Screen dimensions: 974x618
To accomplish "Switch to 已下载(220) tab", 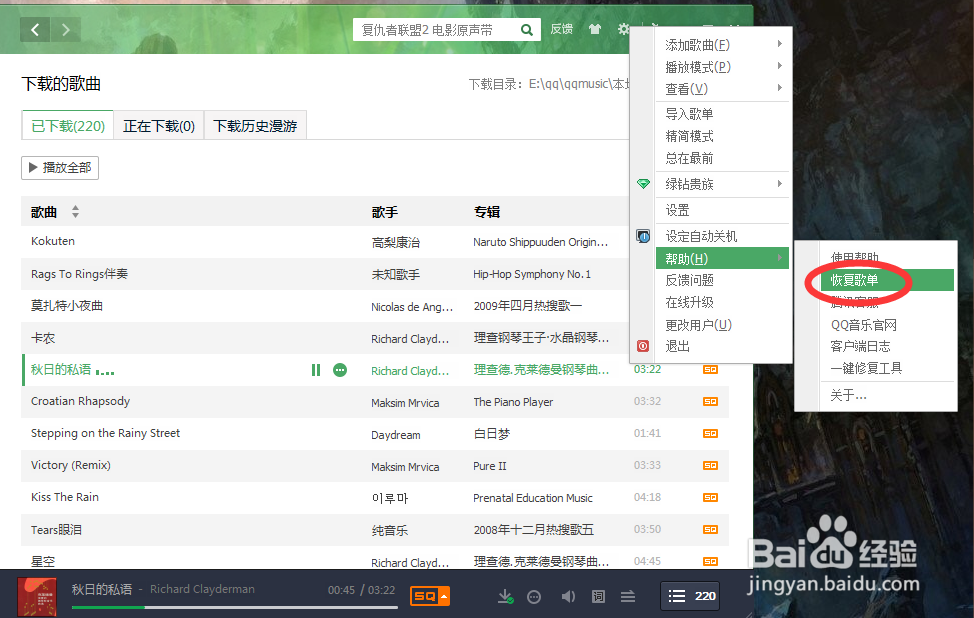I will 68,126.
